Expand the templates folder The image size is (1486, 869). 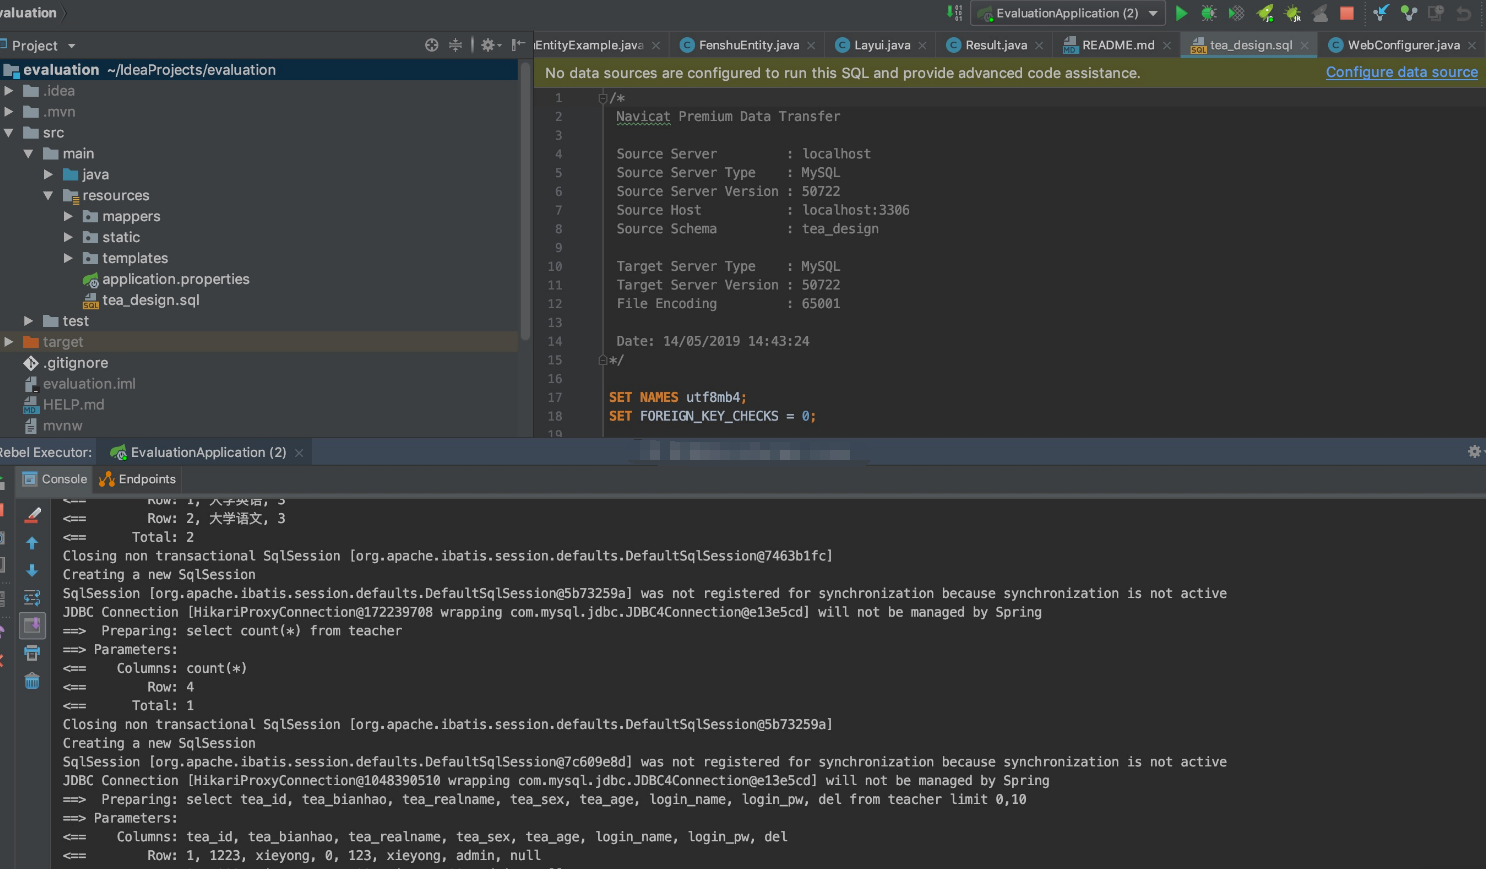tap(68, 259)
